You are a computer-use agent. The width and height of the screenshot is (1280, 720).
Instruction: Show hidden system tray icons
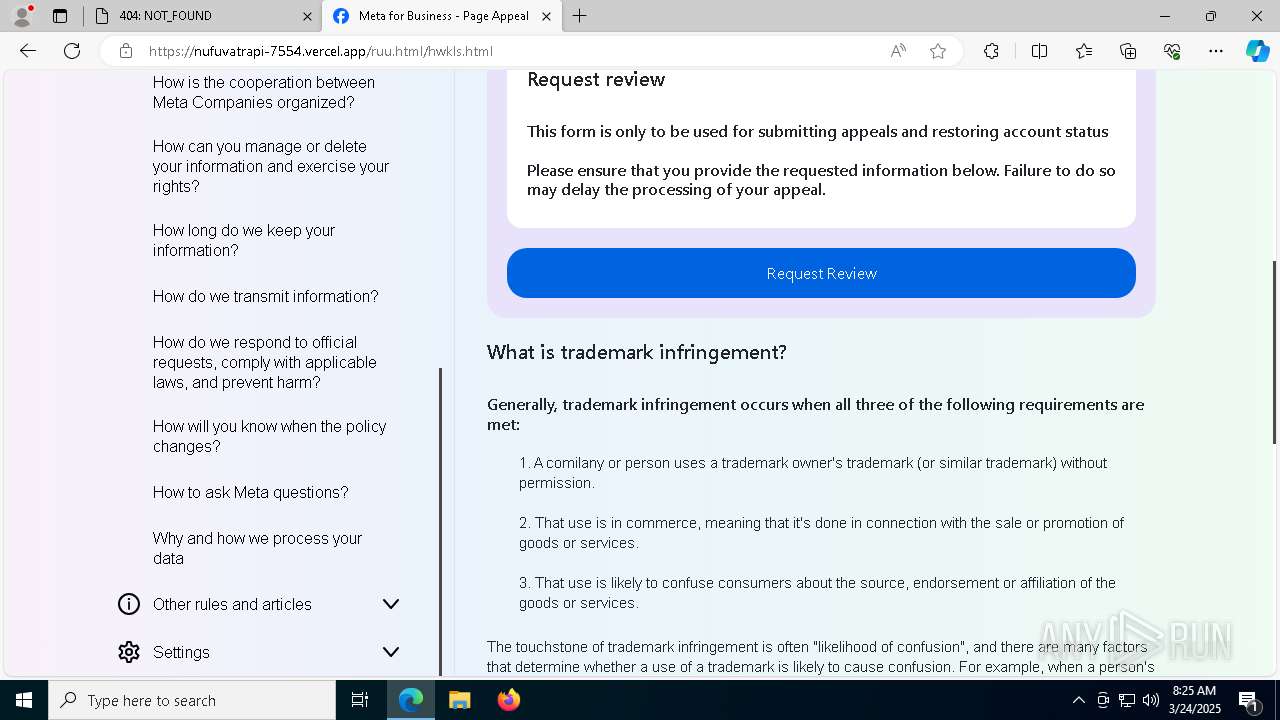(x=1078, y=700)
